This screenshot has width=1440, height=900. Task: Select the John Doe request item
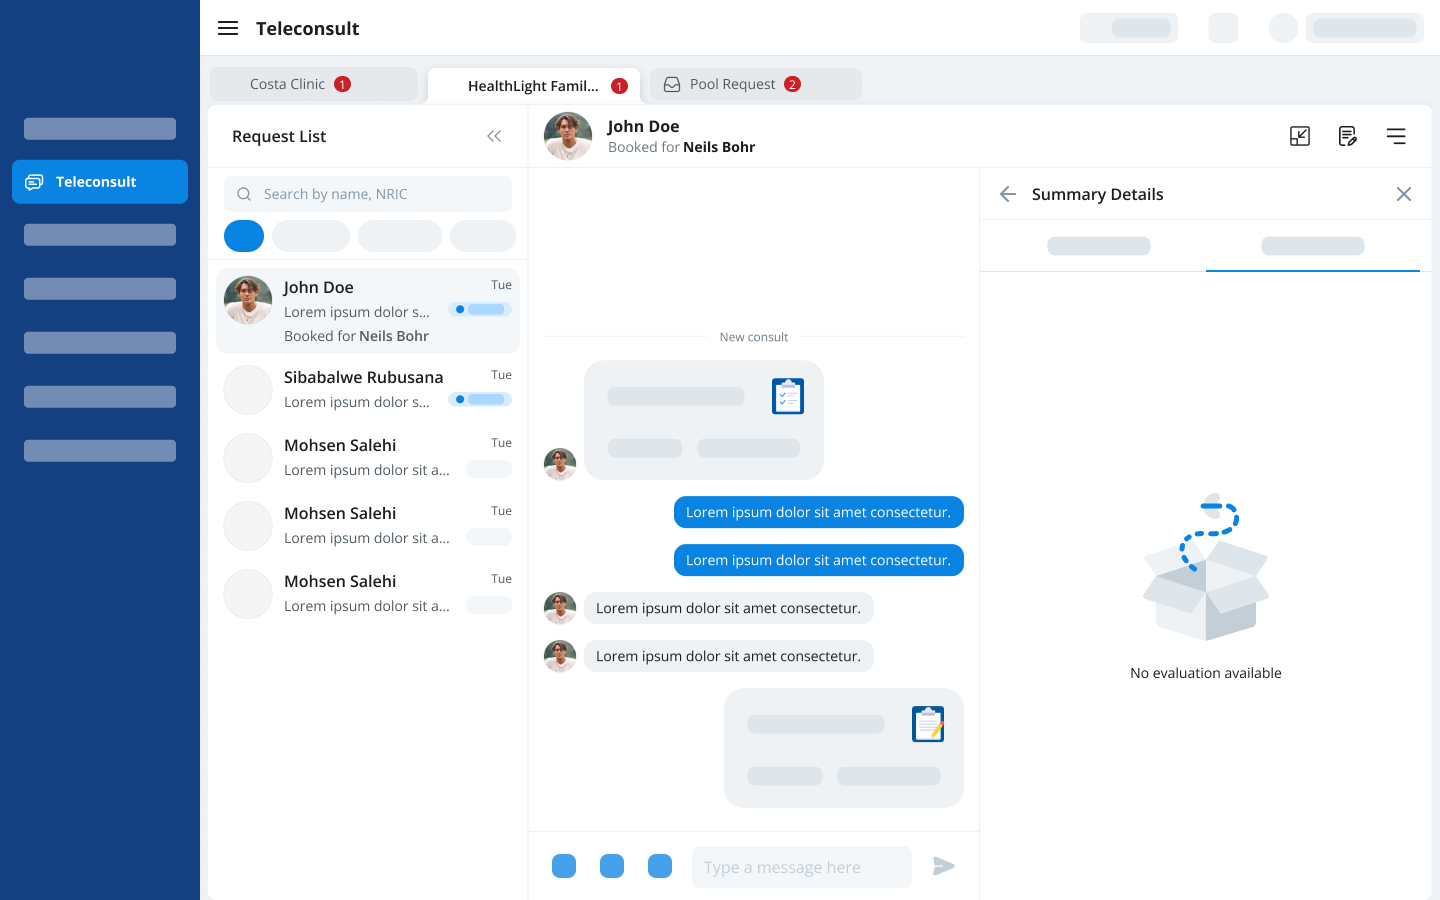click(x=368, y=311)
